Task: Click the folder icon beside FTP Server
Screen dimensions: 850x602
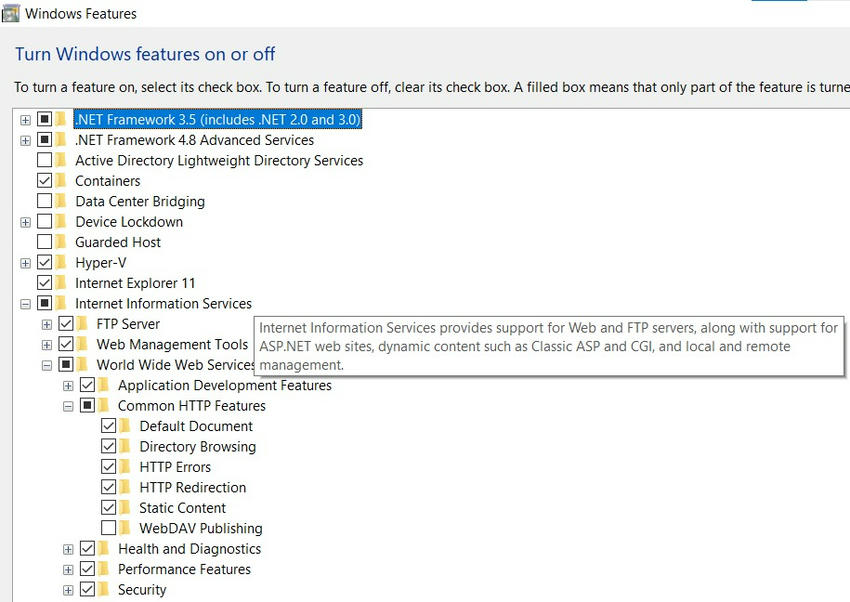Action: pyautogui.click(x=83, y=324)
